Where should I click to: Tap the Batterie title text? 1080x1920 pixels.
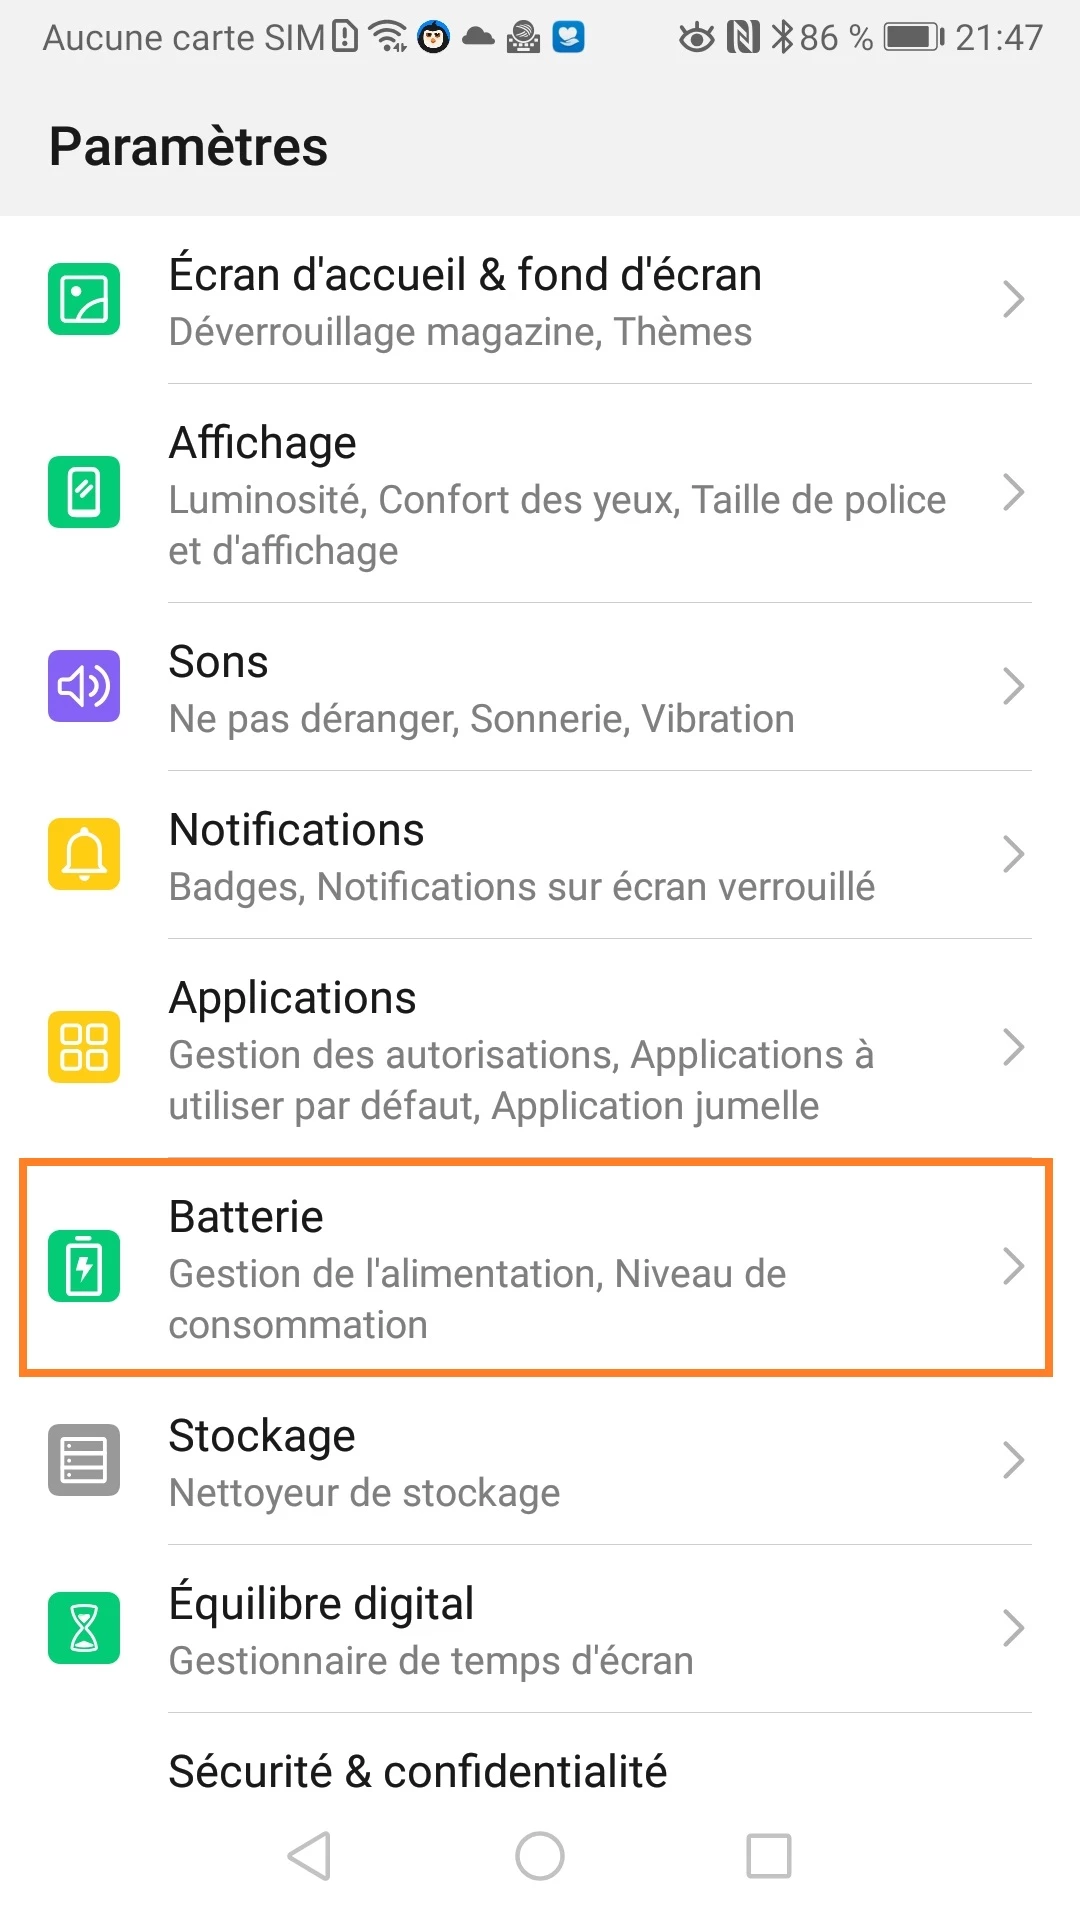pos(246,1217)
